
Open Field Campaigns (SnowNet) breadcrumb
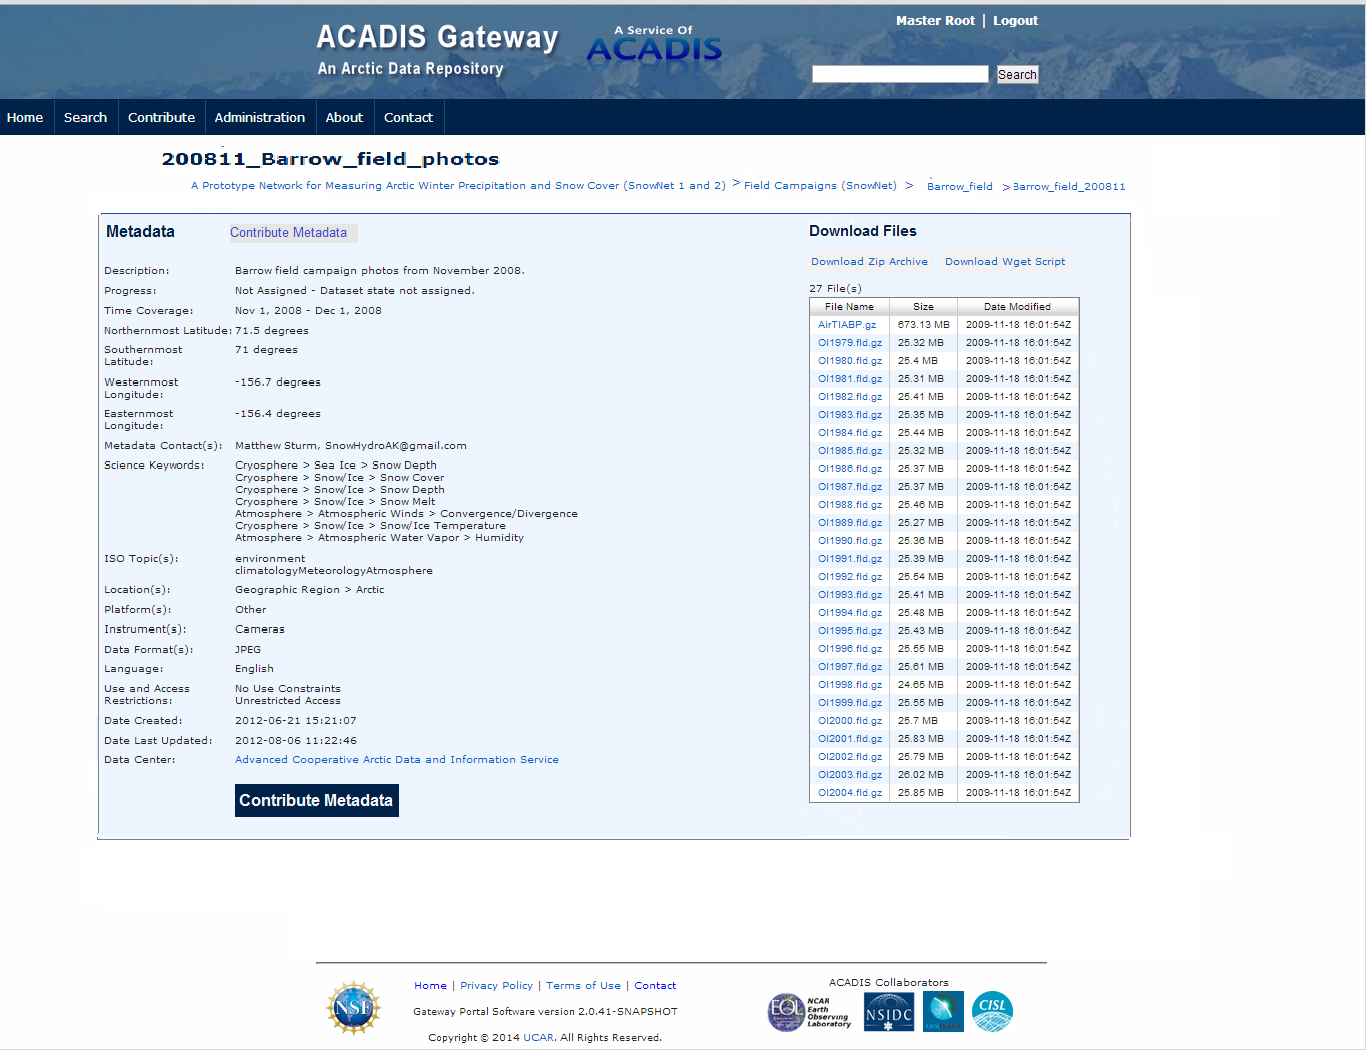[820, 186]
